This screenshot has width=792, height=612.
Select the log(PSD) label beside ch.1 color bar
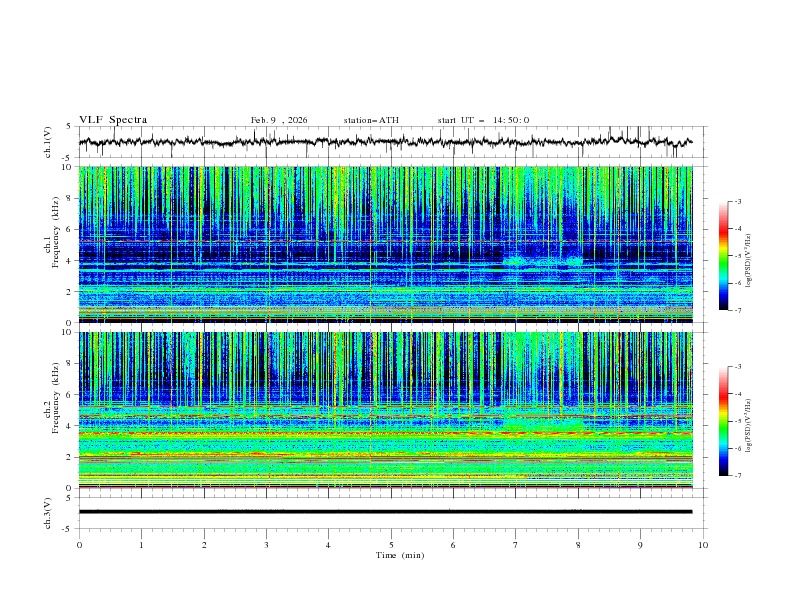tap(749, 260)
